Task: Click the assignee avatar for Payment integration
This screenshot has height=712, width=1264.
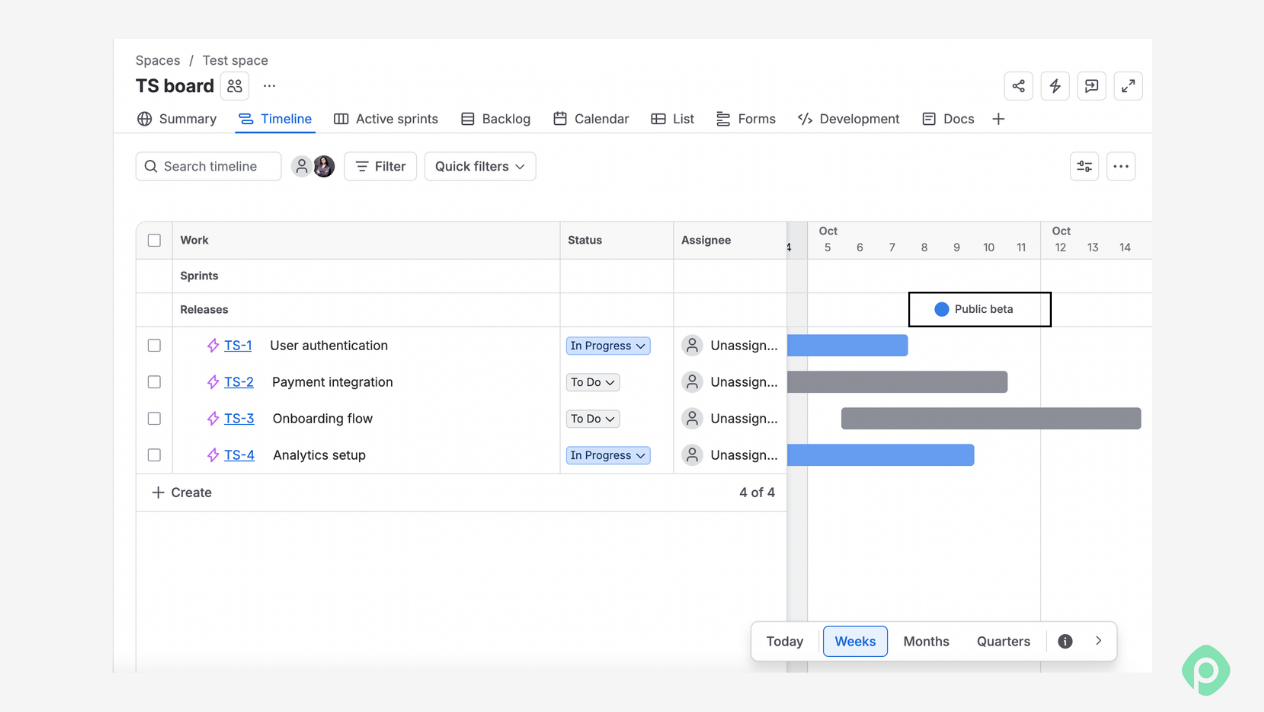Action: click(x=692, y=382)
